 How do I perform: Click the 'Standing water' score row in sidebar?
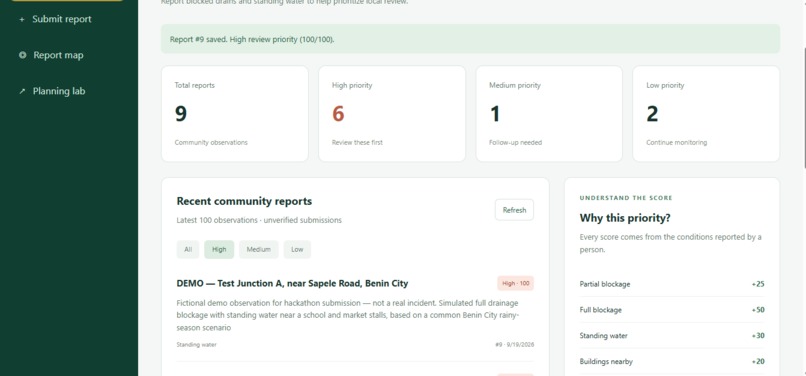672,335
